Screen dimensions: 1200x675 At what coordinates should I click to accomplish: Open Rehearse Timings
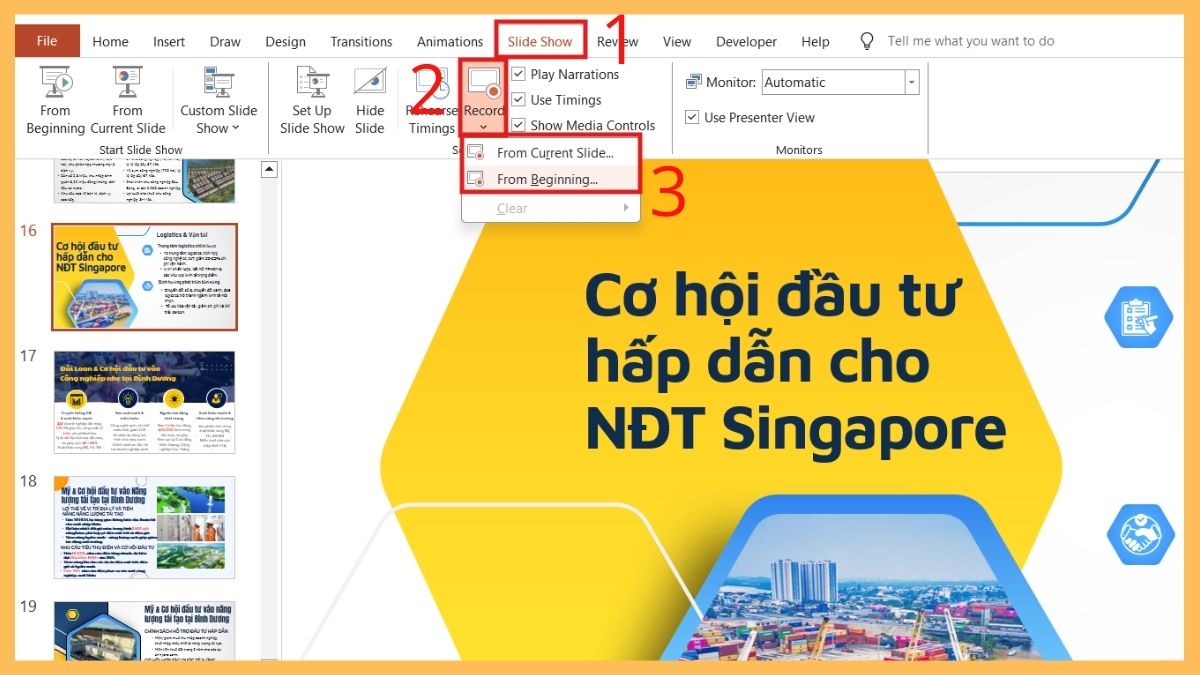[x=432, y=98]
